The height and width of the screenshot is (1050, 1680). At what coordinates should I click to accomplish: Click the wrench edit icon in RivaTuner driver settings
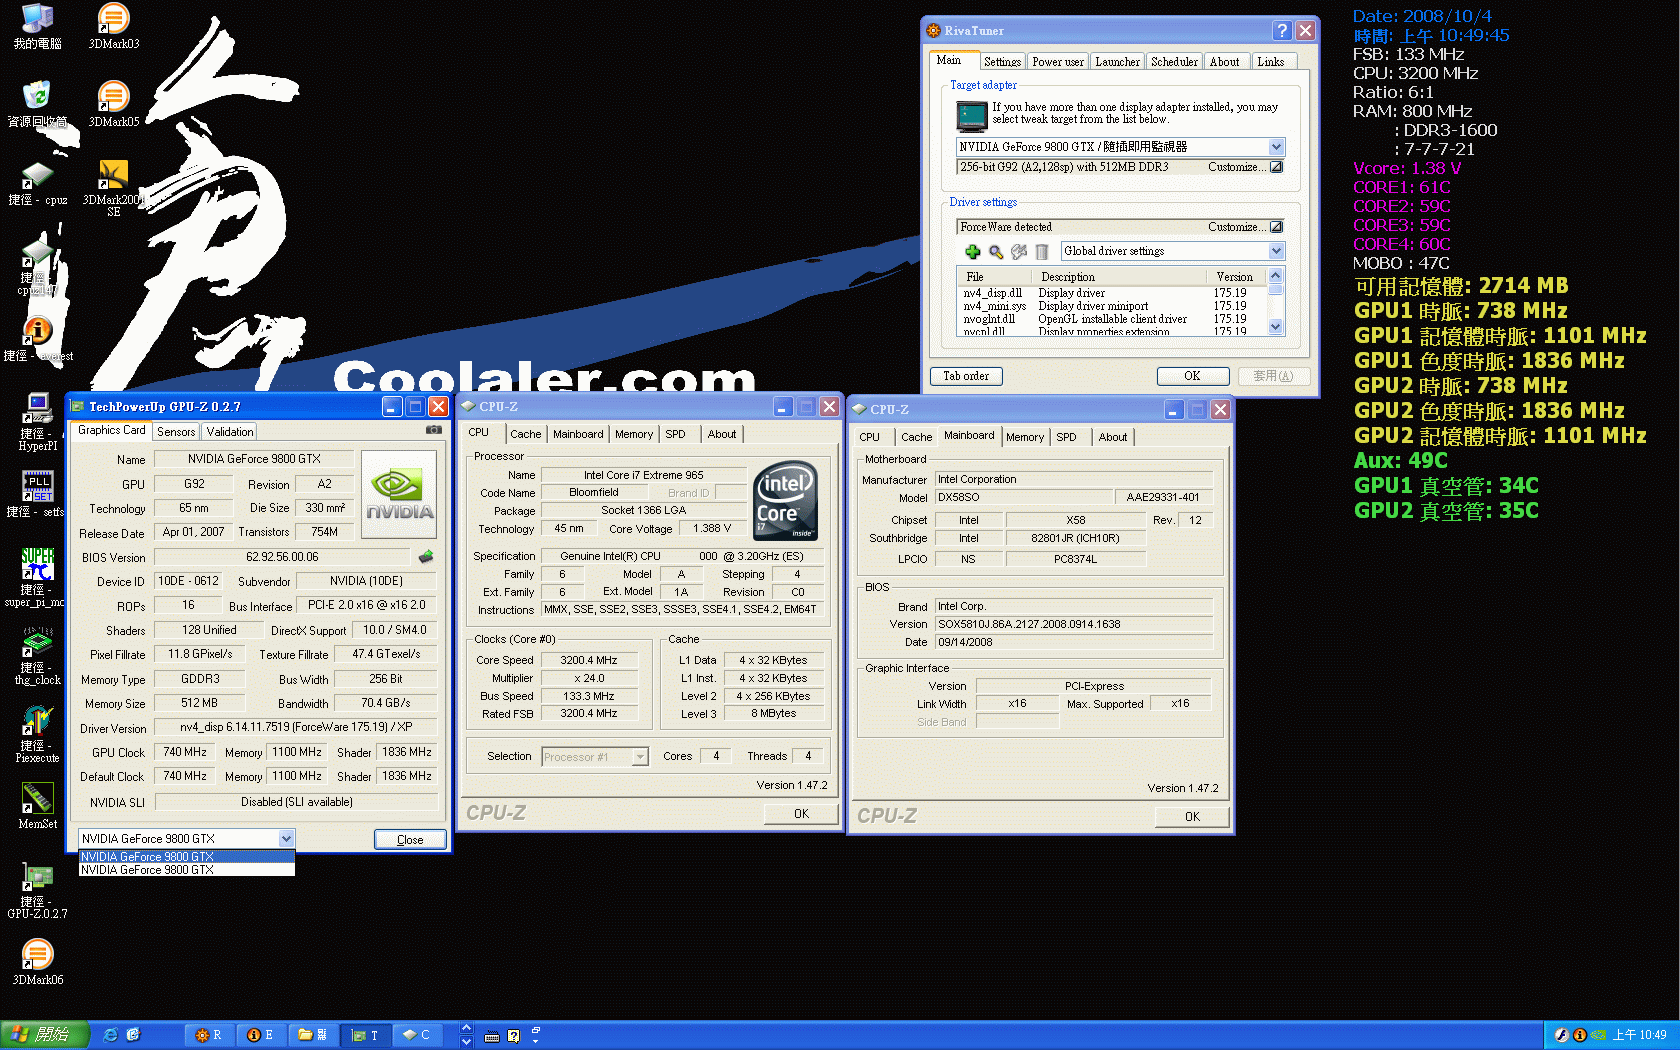pos(1018,252)
